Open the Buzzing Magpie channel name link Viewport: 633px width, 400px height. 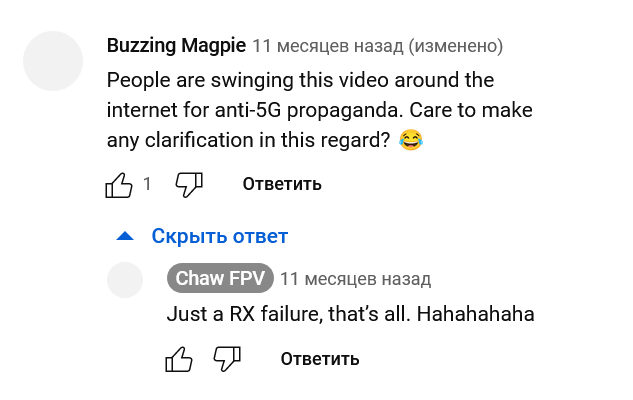[x=176, y=45]
